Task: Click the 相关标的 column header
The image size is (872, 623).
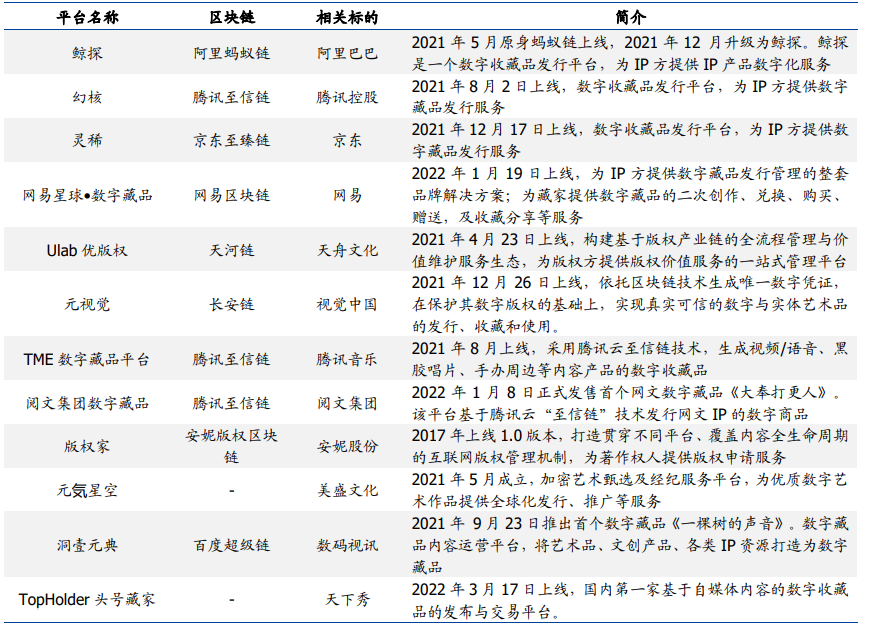Action: point(337,21)
